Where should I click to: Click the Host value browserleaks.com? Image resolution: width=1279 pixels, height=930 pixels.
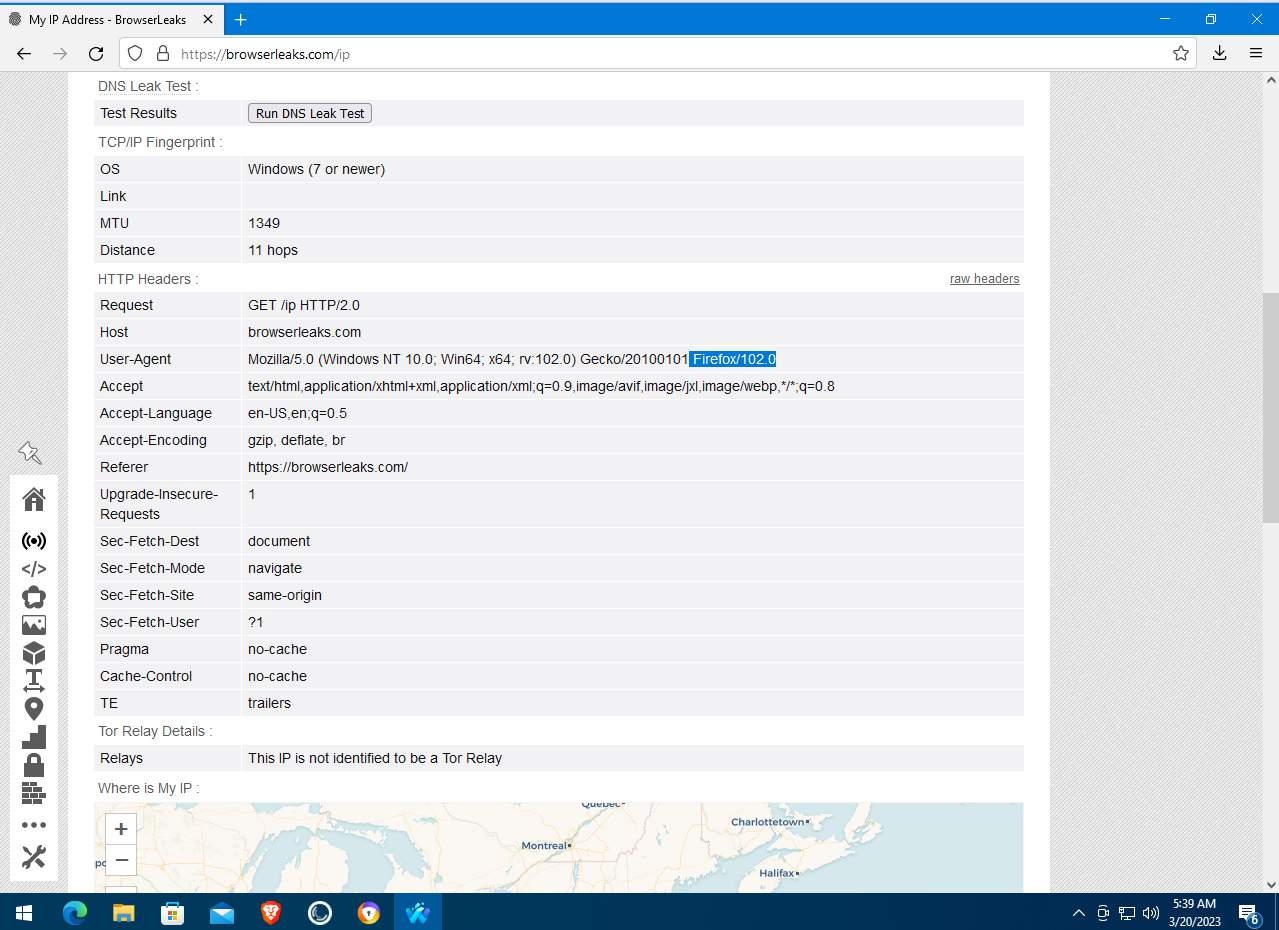coord(304,332)
